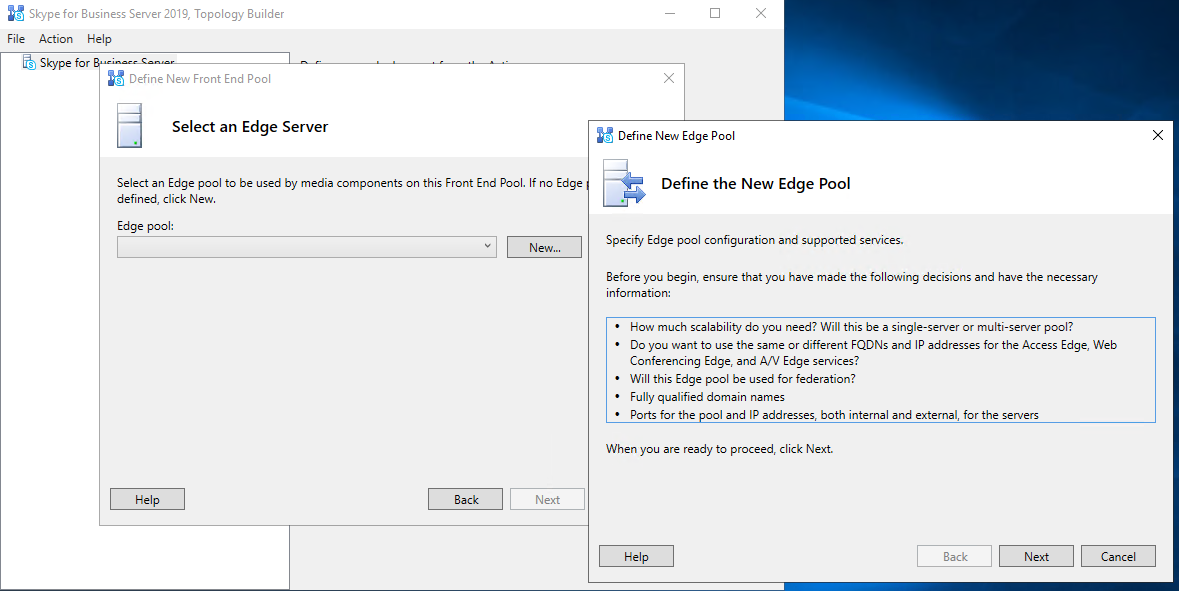The width and height of the screenshot is (1179, 591).
Task: Click Next in the Define New Edge Pool dialog
Action: pos(1036,557)
